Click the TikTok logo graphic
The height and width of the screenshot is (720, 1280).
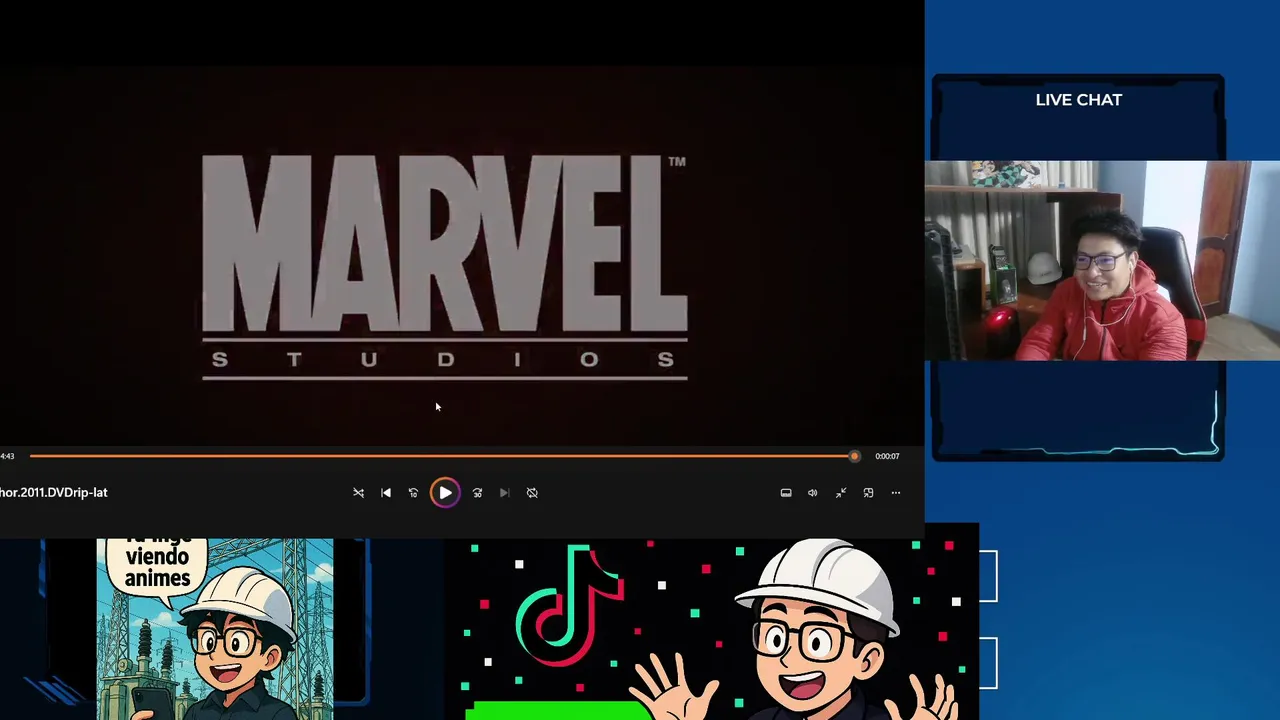pyautogui.click(x=570, y=607)
